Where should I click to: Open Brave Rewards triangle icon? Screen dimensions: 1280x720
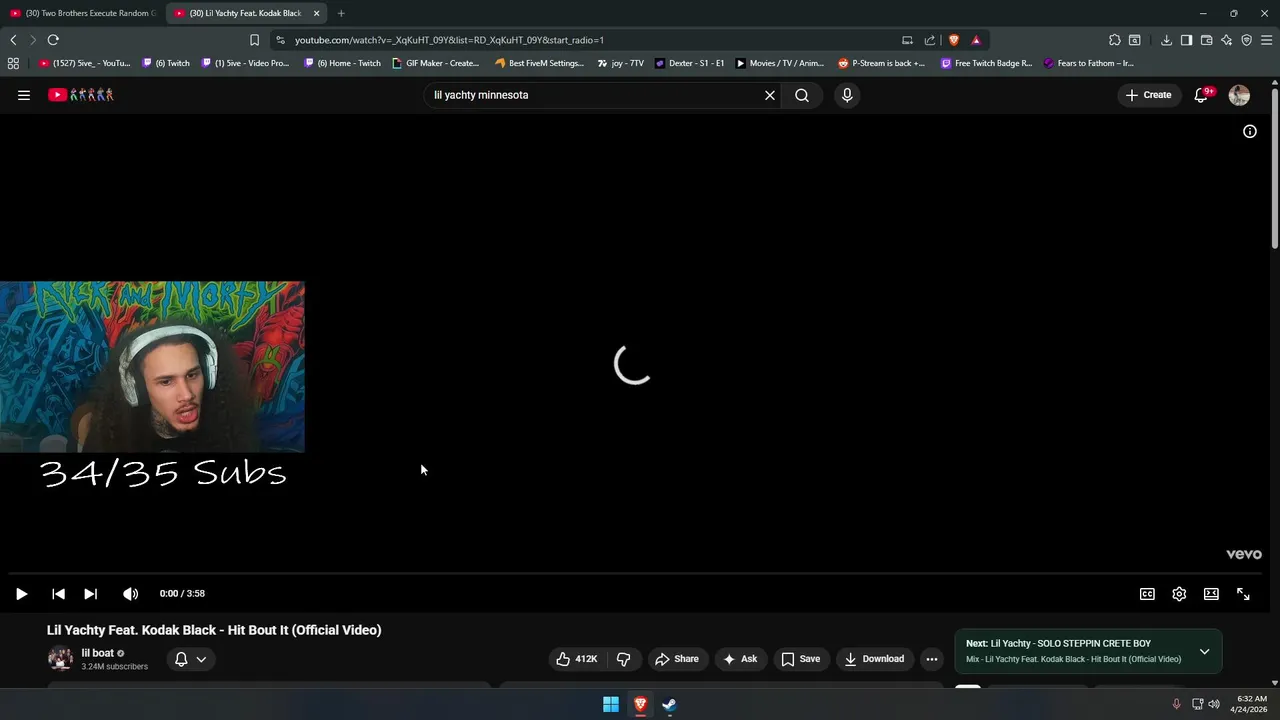pos(976,40)
